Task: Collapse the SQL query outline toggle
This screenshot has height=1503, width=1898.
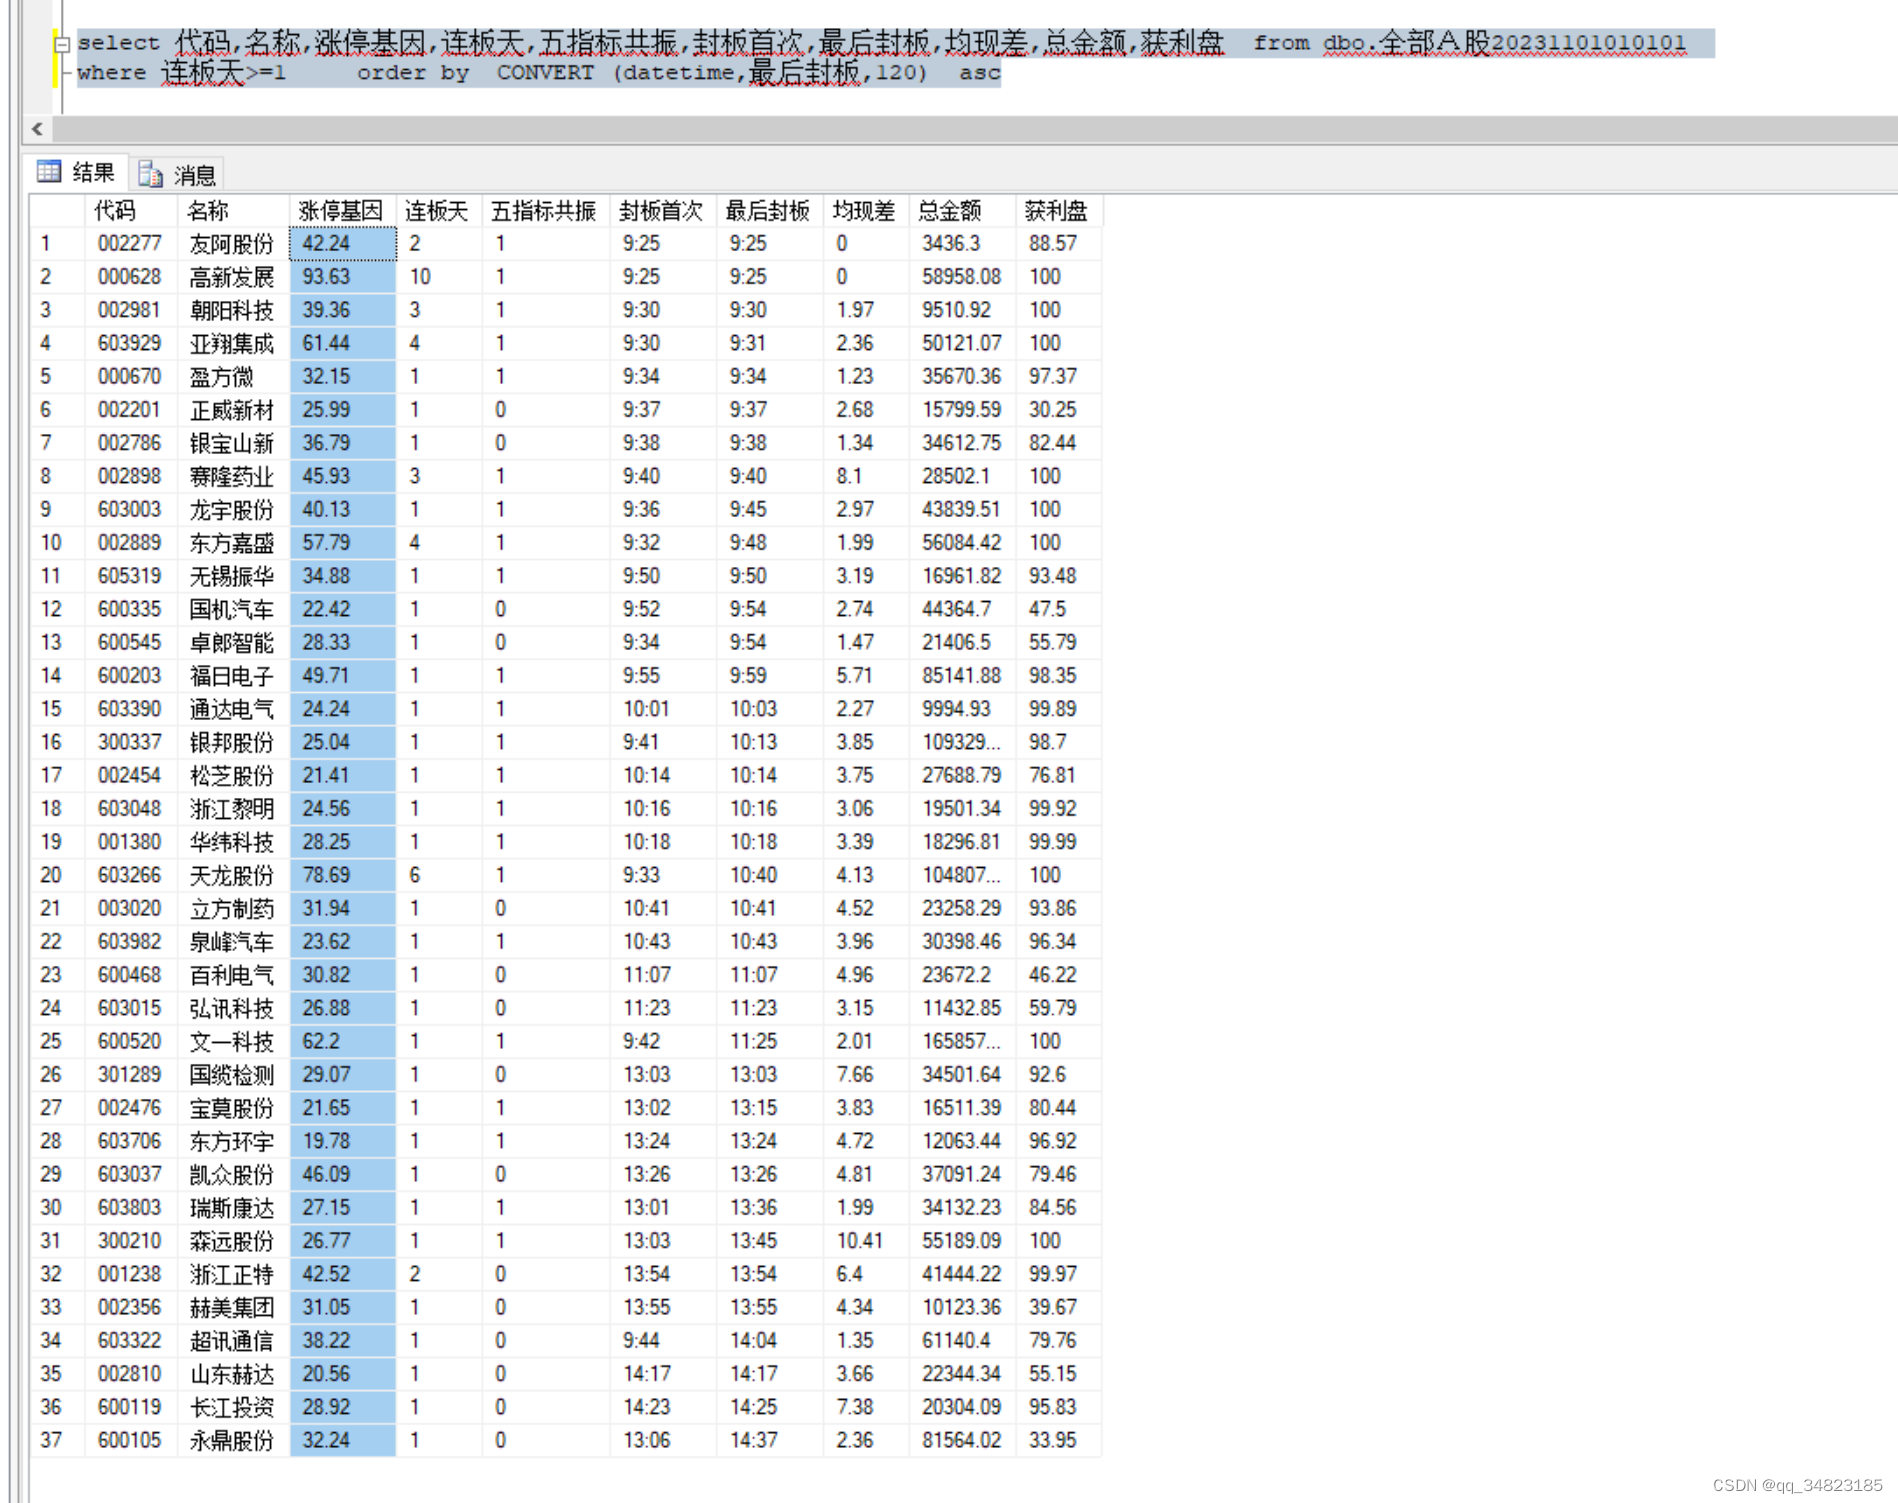Action: click(x=62, y=44)
